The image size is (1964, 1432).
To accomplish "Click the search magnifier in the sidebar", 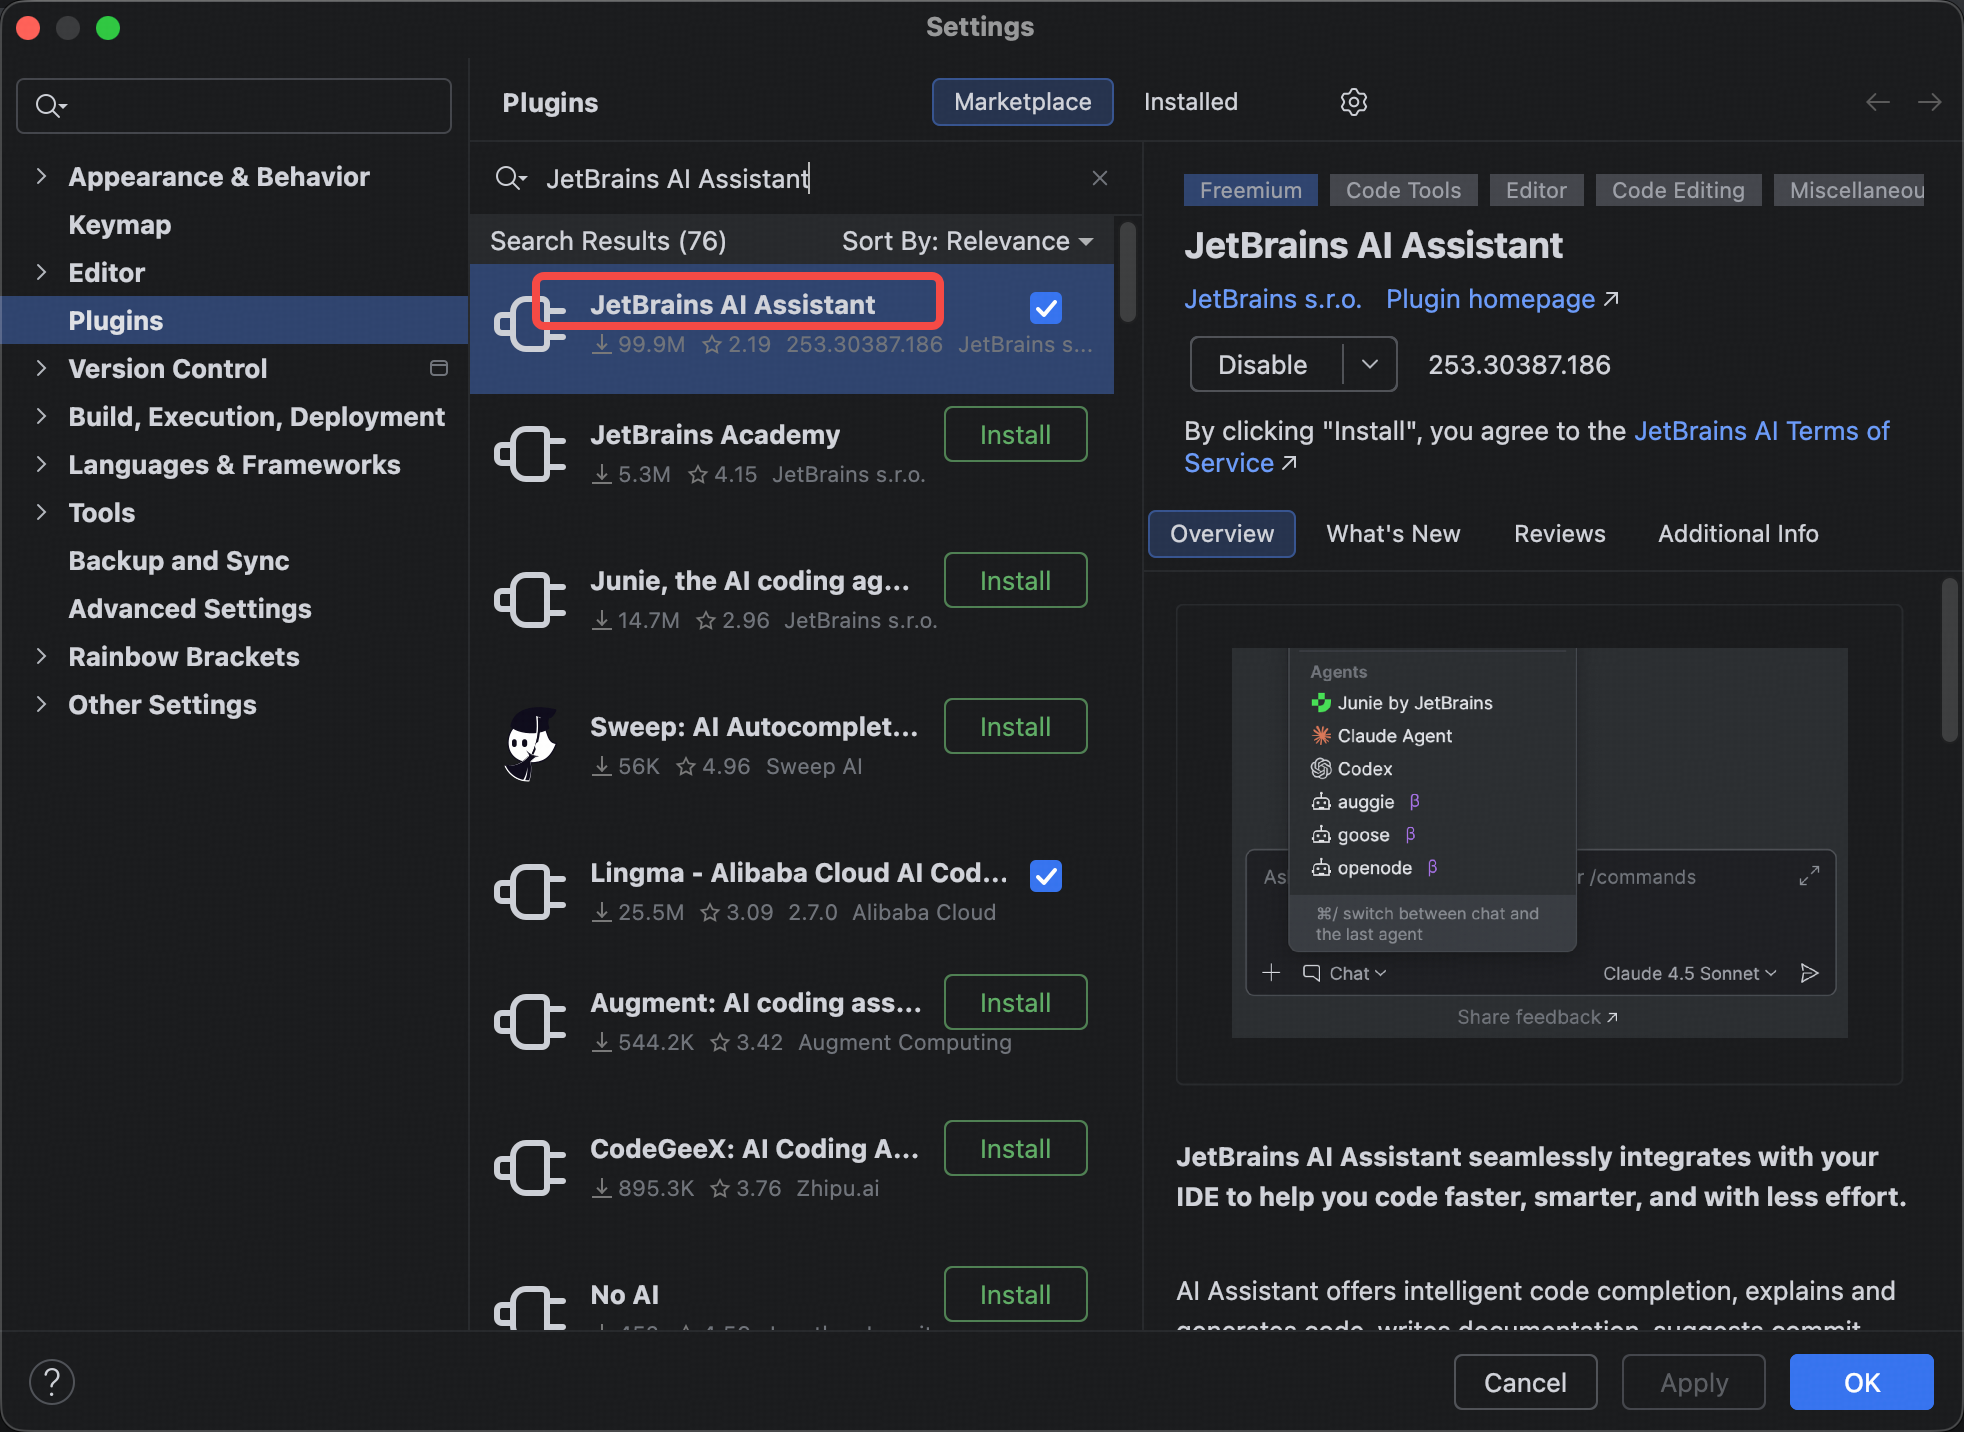I will [49, 105].
